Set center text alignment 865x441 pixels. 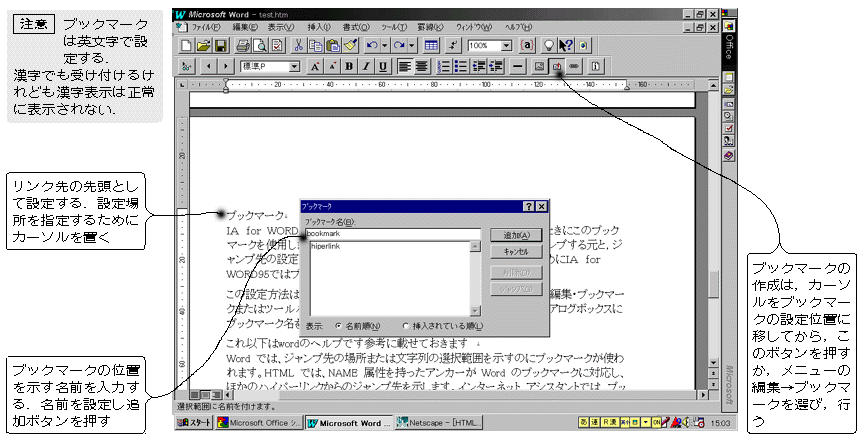coord(421,67)
